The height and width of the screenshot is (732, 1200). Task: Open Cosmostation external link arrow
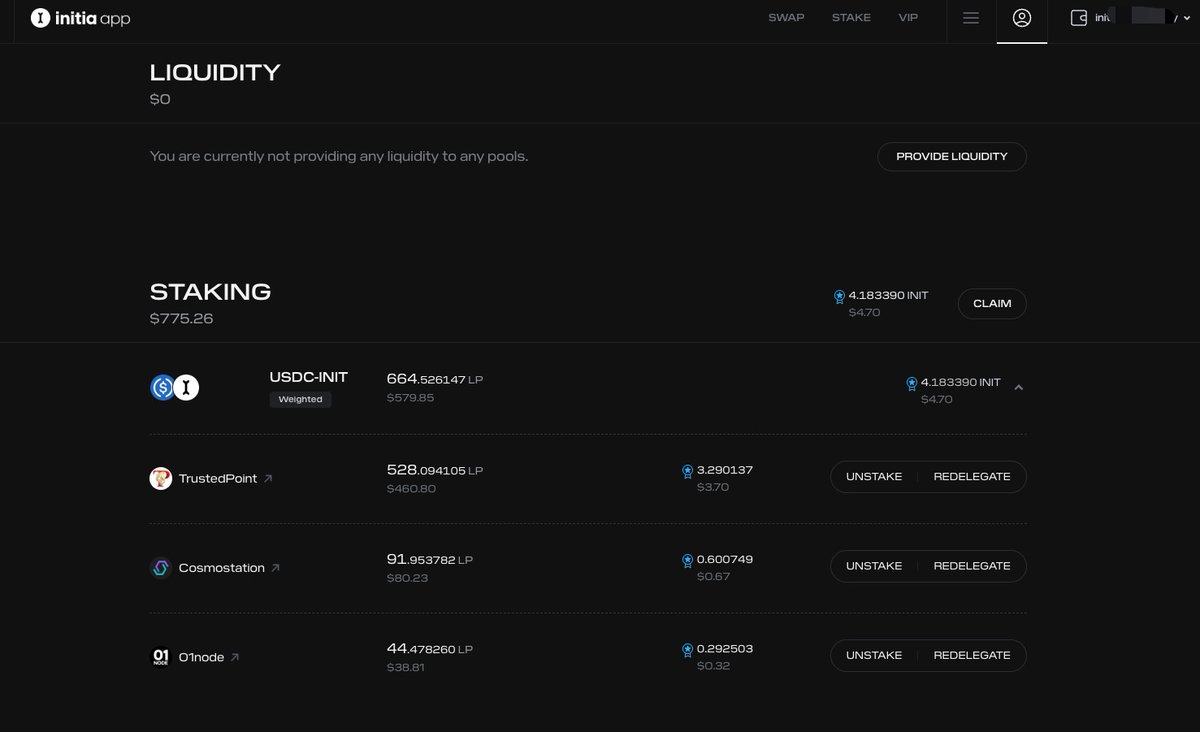coord(276,568)
